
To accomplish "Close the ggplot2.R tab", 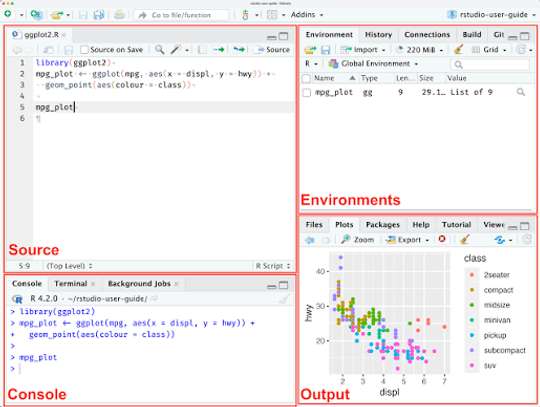I will click(64, 35).
